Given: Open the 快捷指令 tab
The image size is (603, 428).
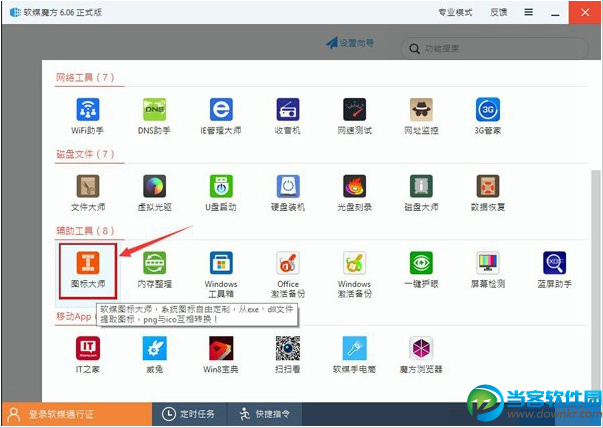Looking at the screenshot, I should point(265,414).
